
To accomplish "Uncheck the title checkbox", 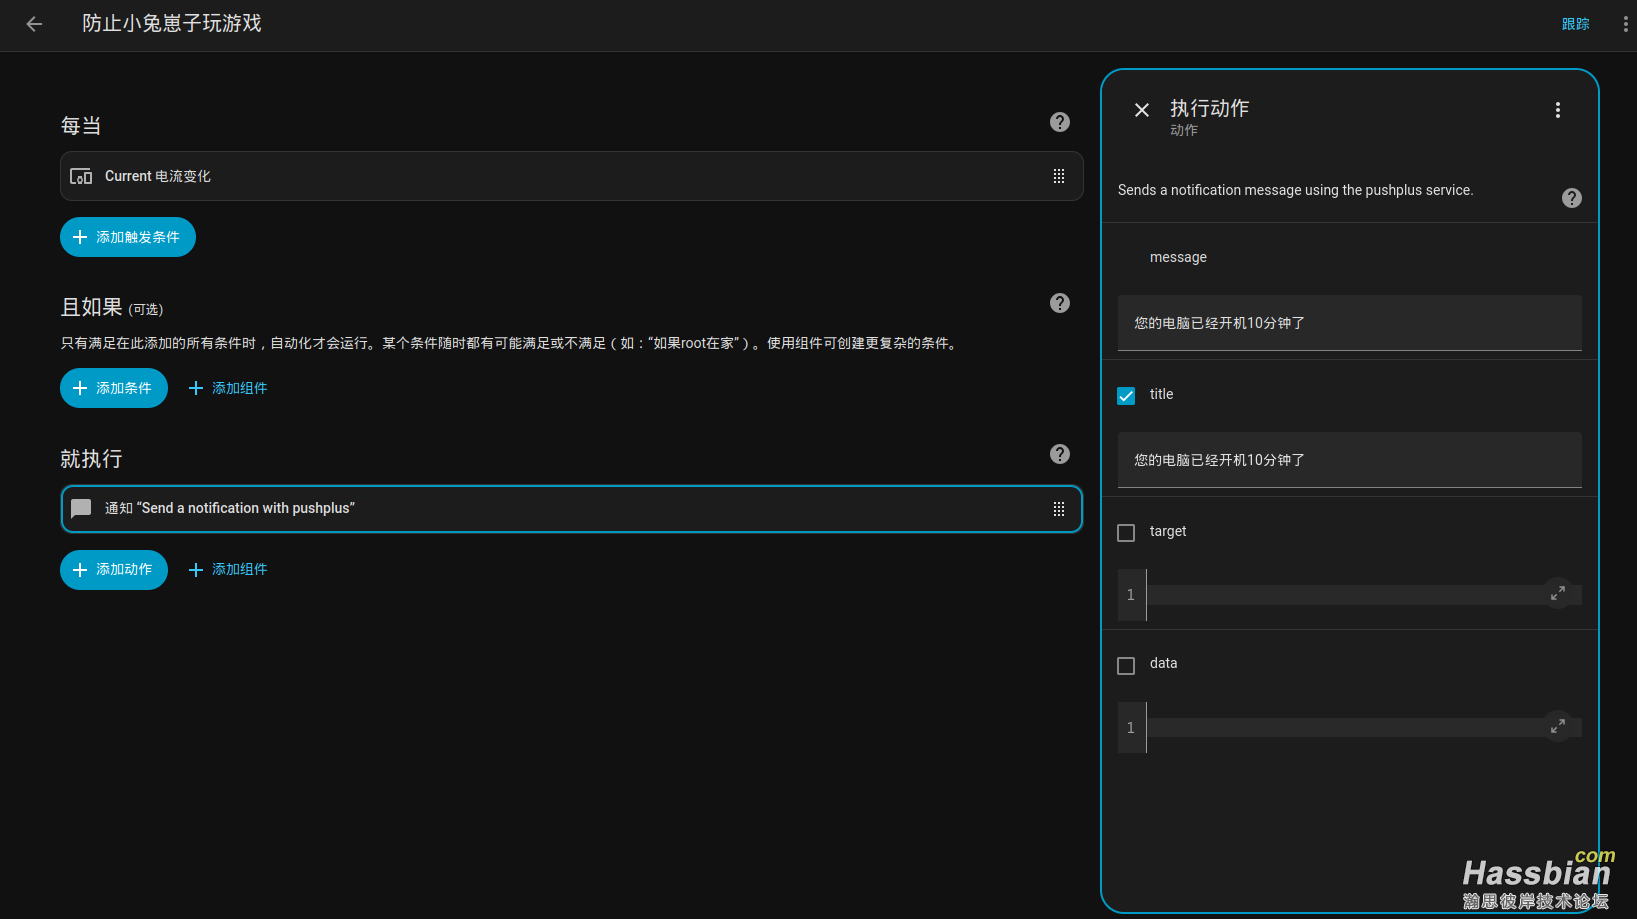I will pyautogui.click(x=1126, y=396).
